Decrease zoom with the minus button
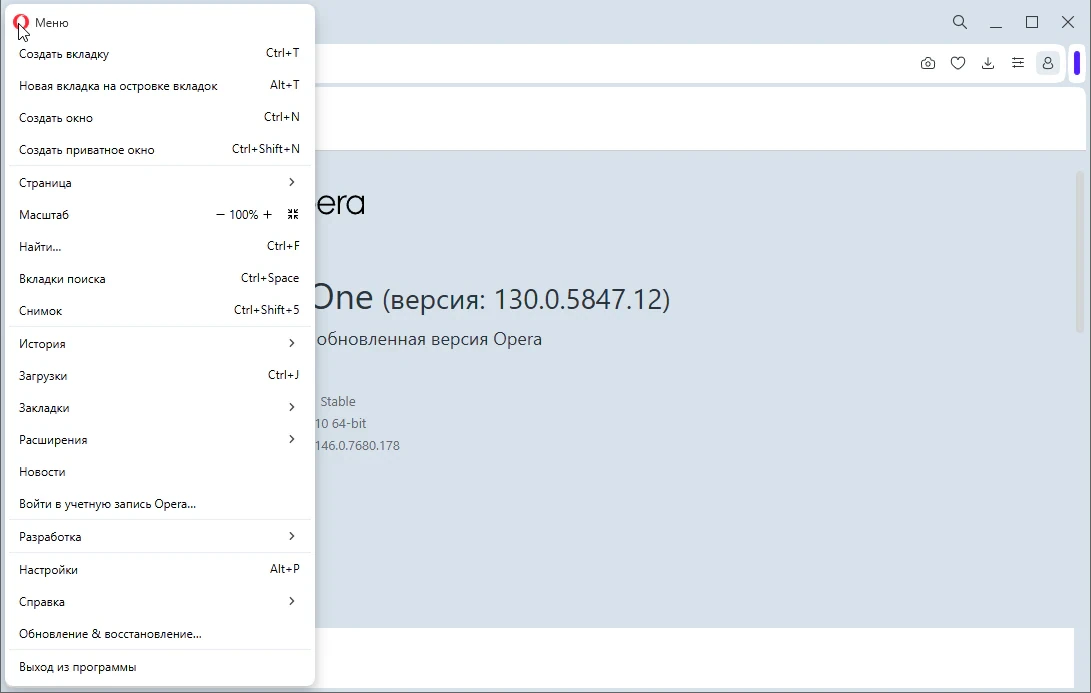The width and height of the screenshot is (1091, 693). [220, 214]
